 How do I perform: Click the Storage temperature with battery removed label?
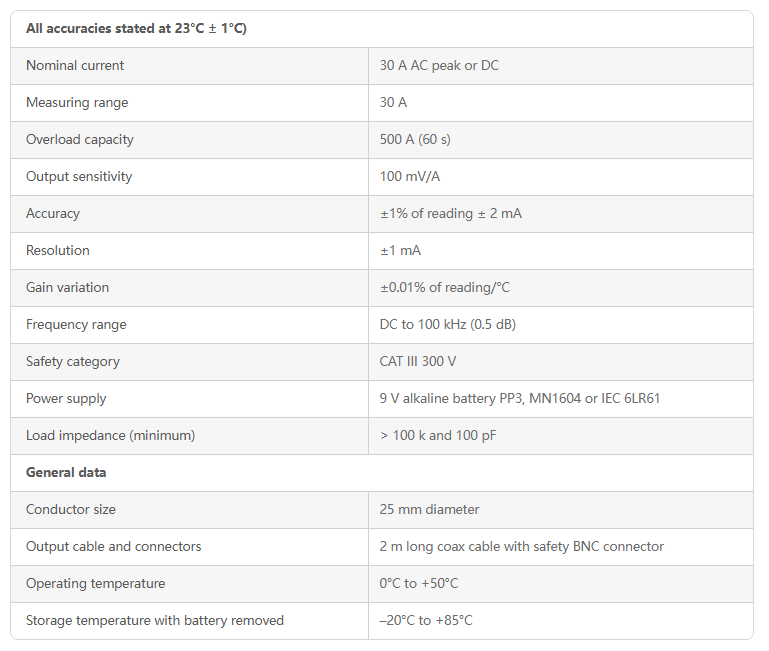click(x=155, y=621)
